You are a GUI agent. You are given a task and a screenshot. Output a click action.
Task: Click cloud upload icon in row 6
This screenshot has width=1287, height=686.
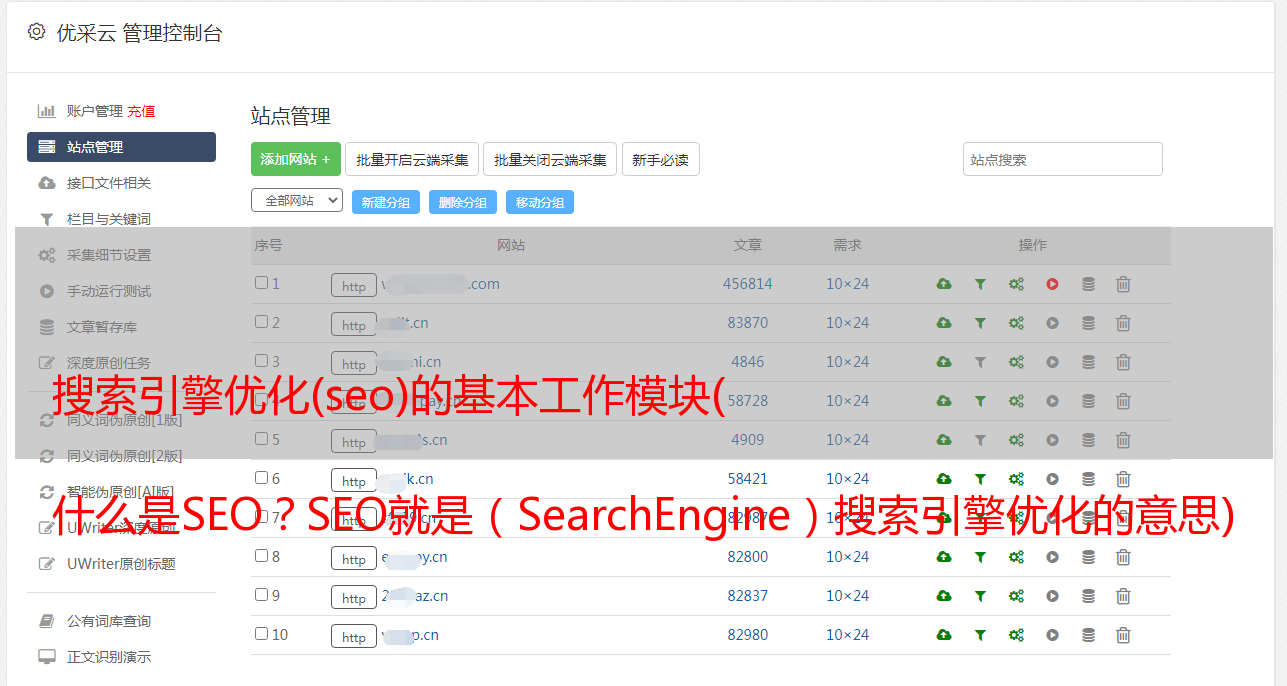coord(944,479)
